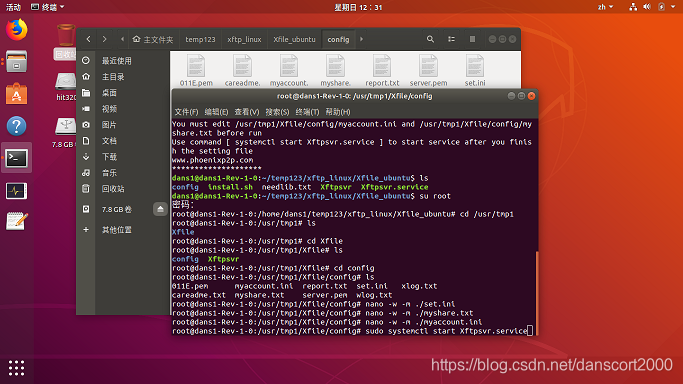This screenshot has width=683, height=384.
Task: Open terminal File menu (文件)
Action: (186, 112)
